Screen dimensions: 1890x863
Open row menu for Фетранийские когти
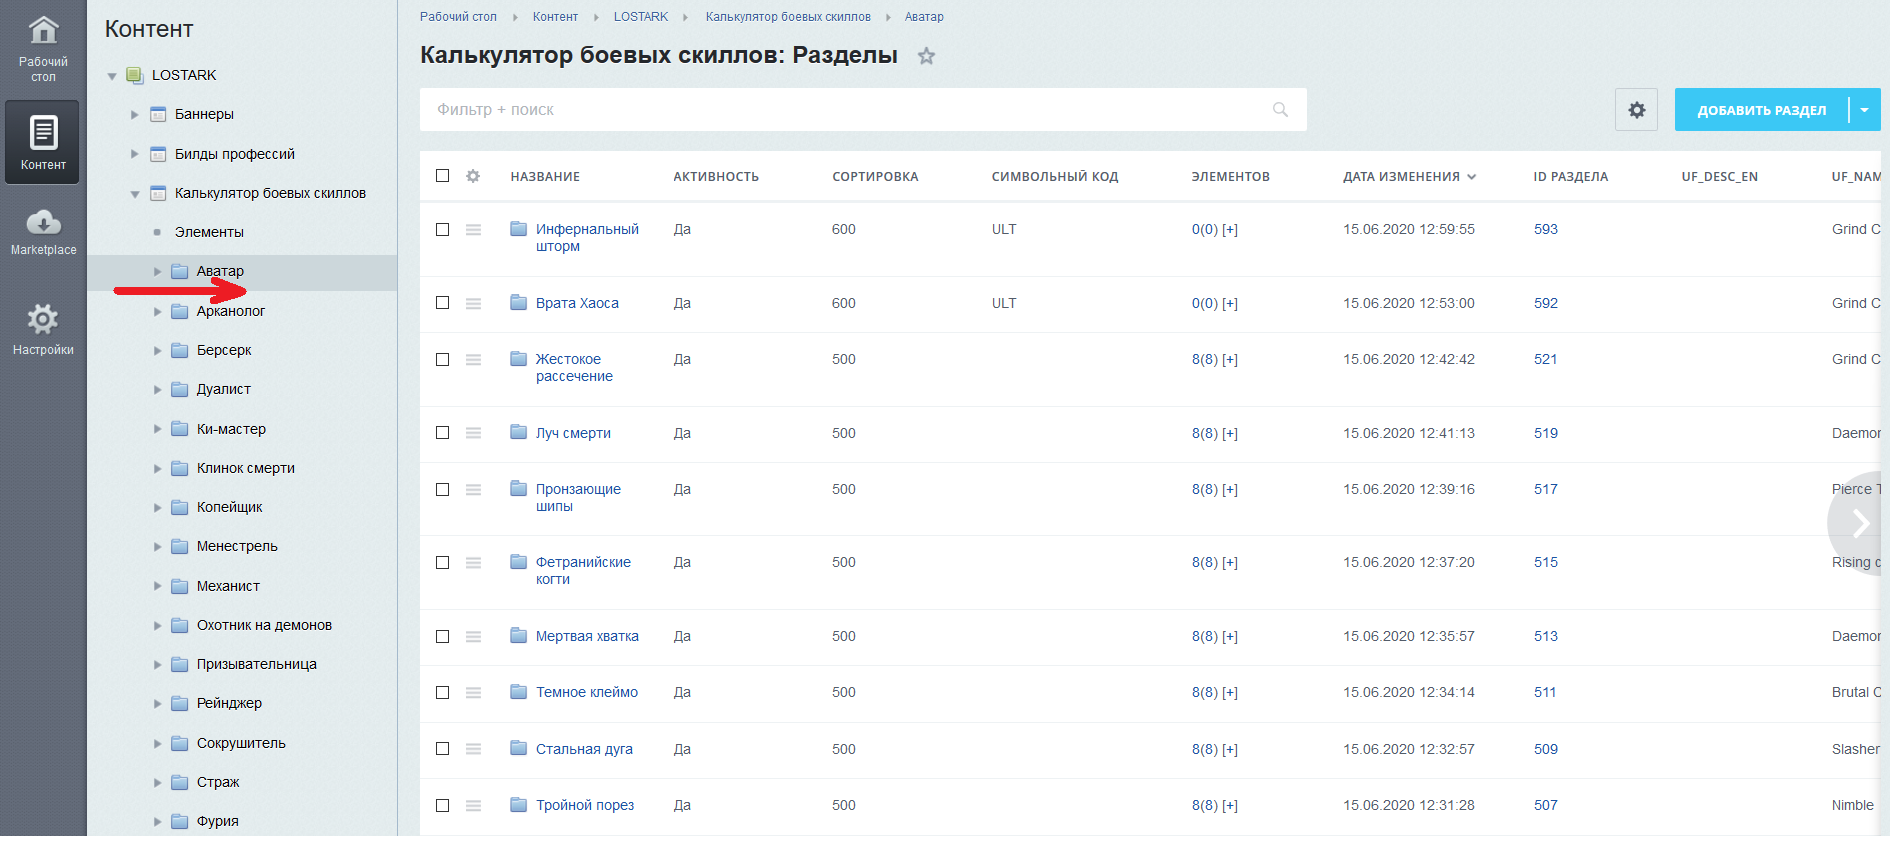pos(473,563)
